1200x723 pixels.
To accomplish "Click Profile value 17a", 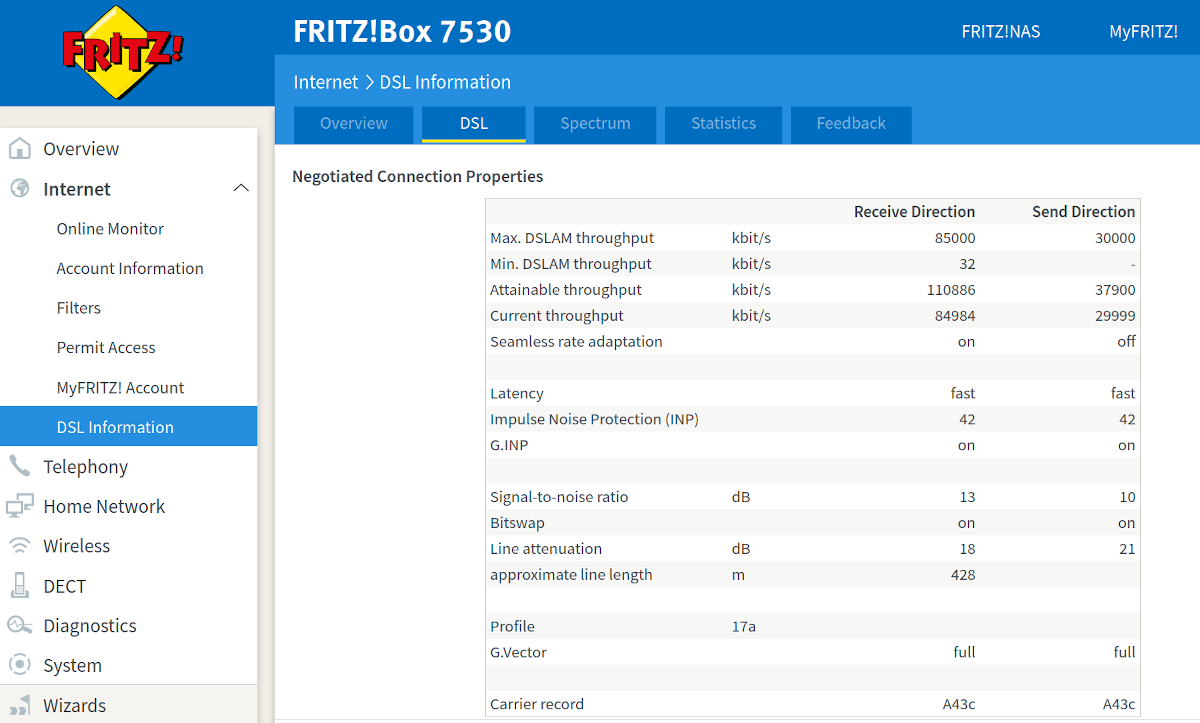I will (744, 627).
